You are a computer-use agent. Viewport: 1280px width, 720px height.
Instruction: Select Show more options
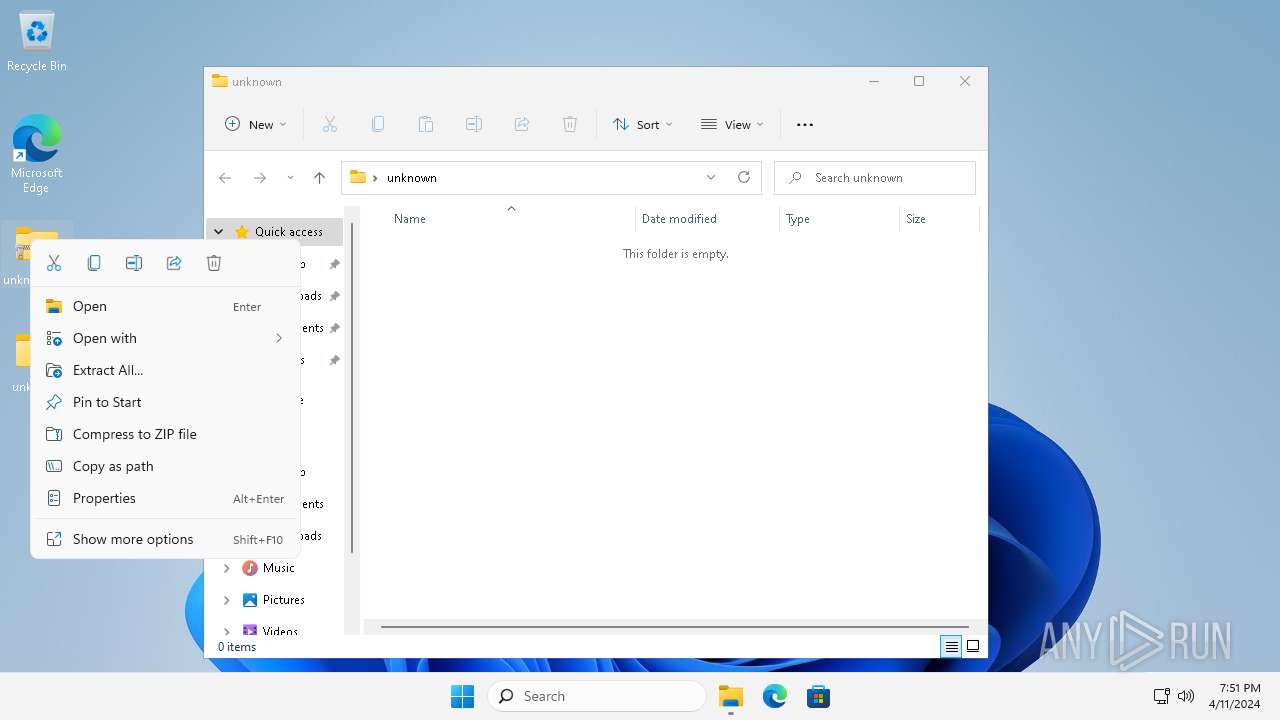tap(165, 539)
